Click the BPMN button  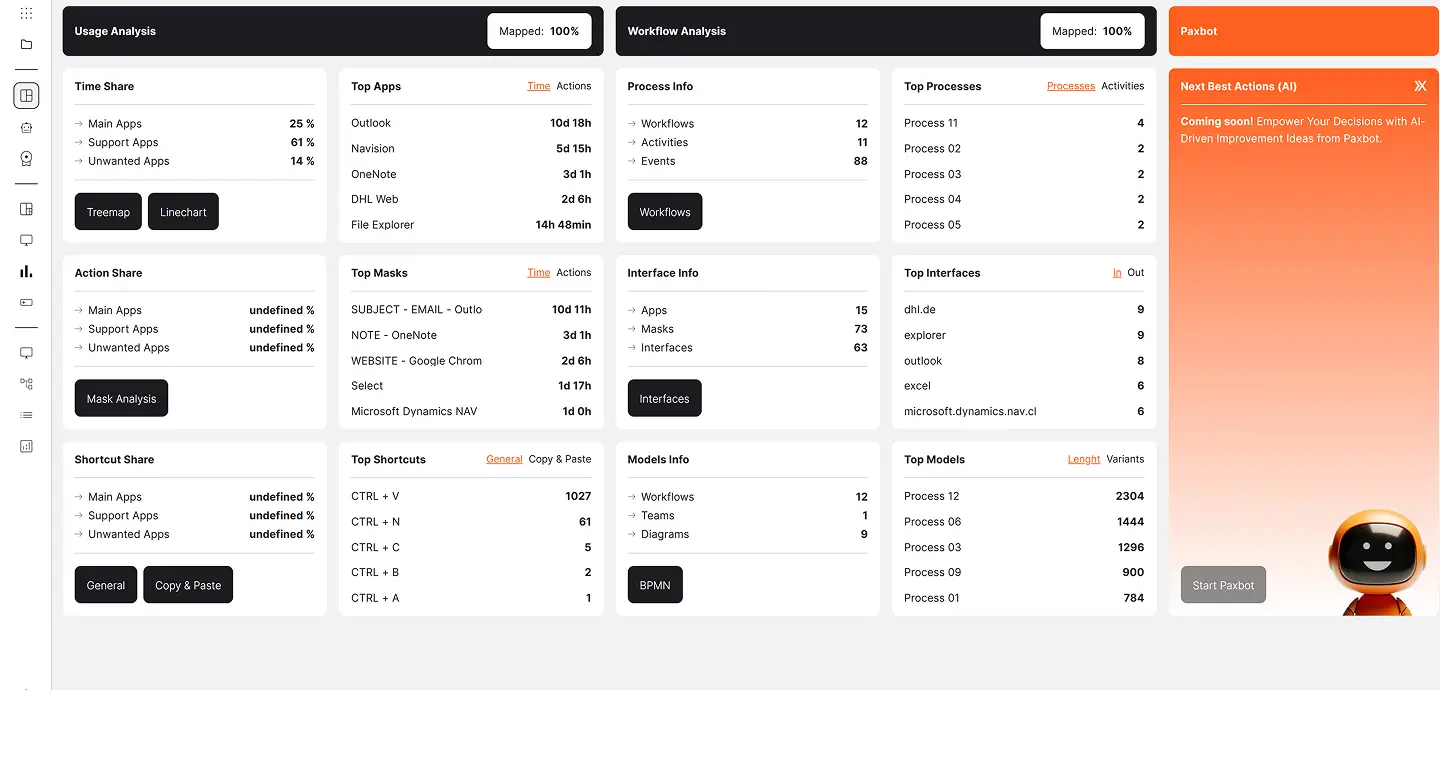click(x=655, y=585)
